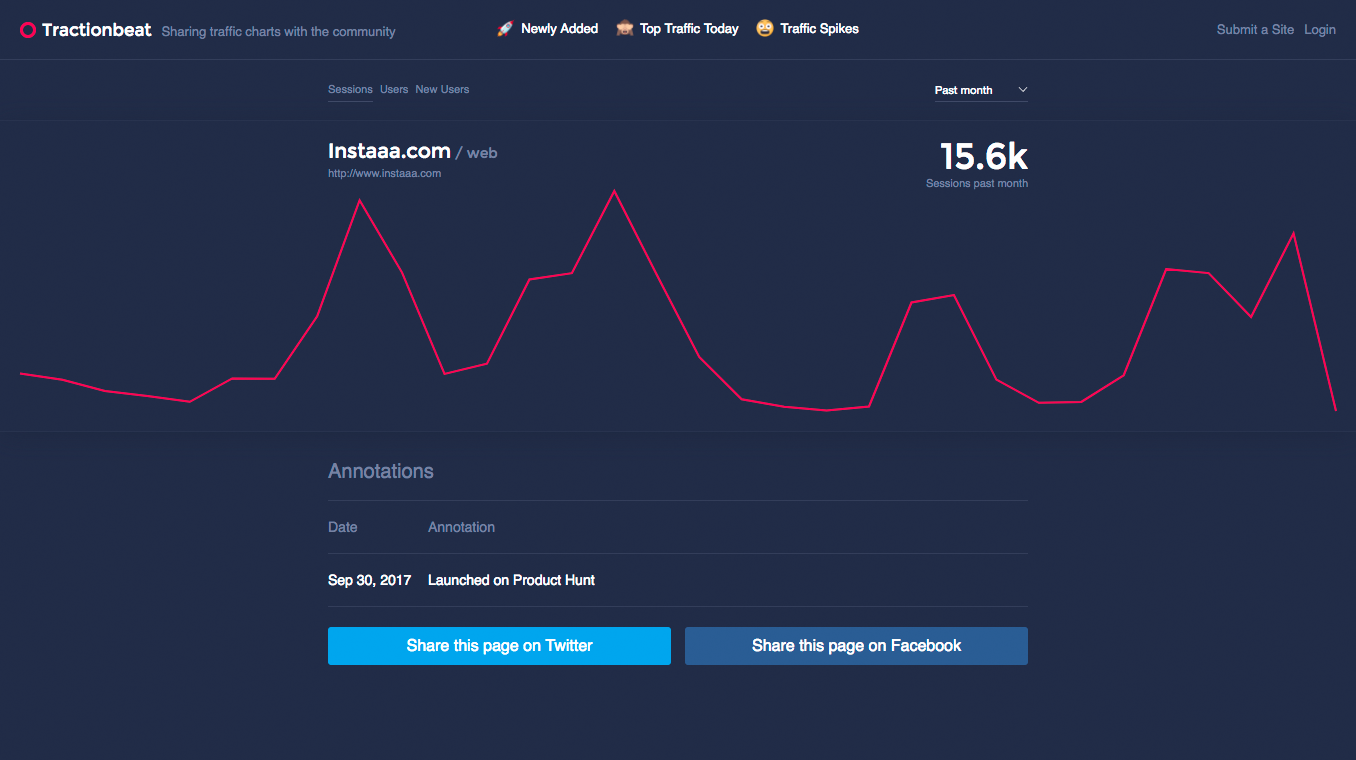The height and width of the screenshot is (760, 1356).
Task: Click the 15.6k sessions count
Action: (983, 156)
